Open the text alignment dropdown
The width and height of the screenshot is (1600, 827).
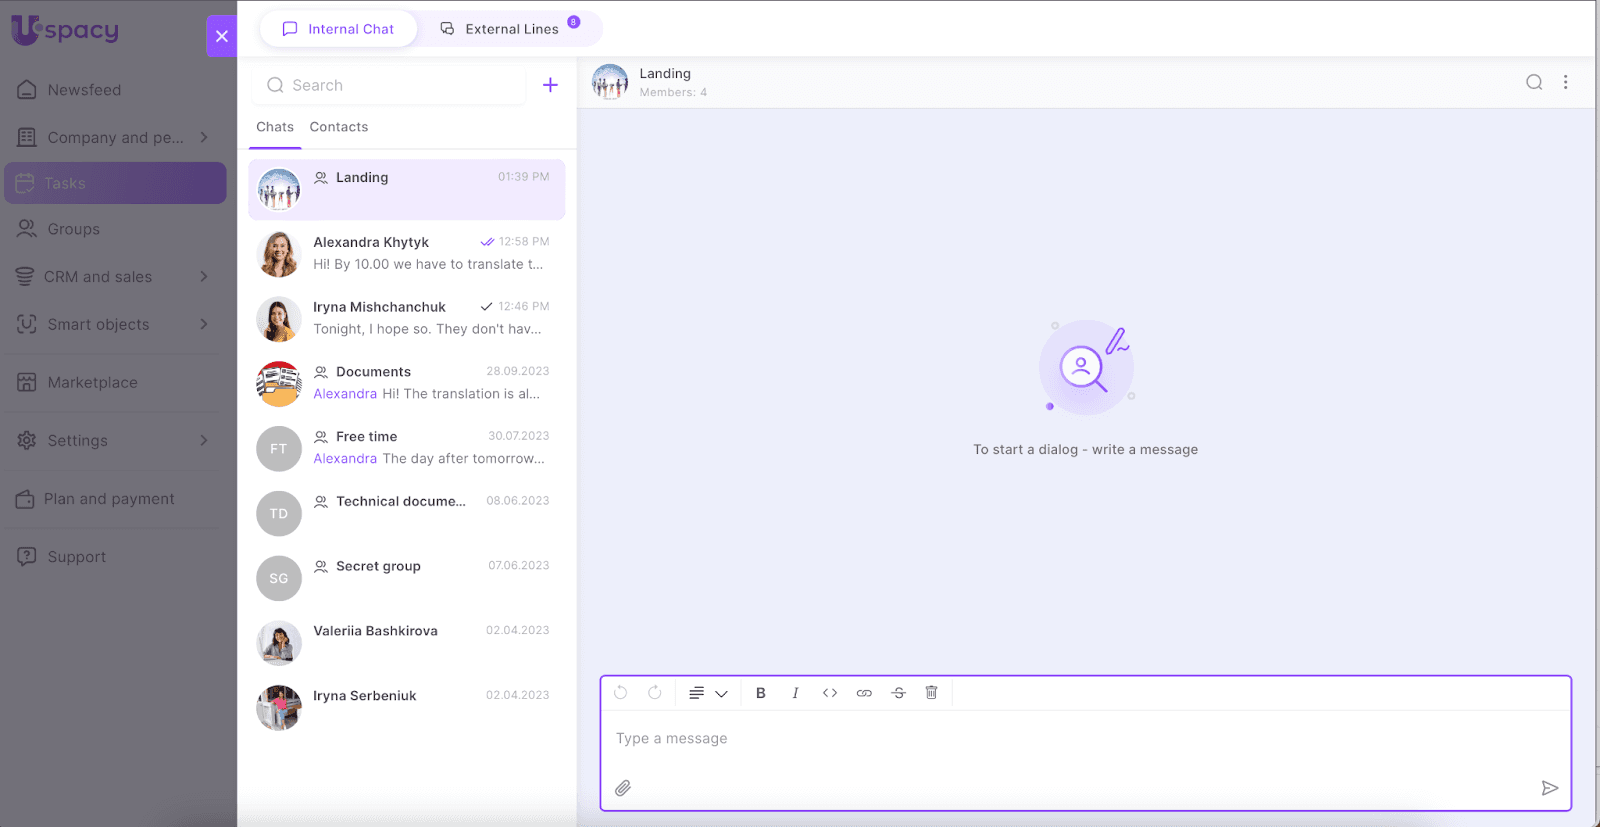(707, 693)
